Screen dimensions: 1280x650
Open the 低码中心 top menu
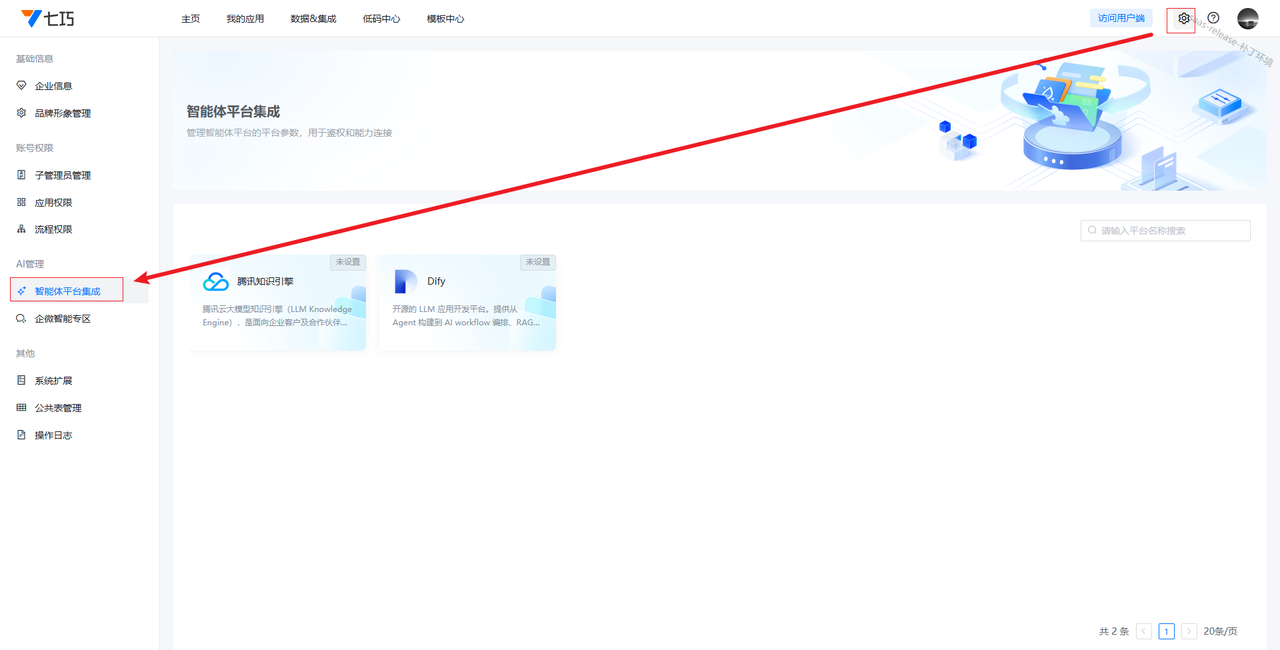tap(381, 19)
